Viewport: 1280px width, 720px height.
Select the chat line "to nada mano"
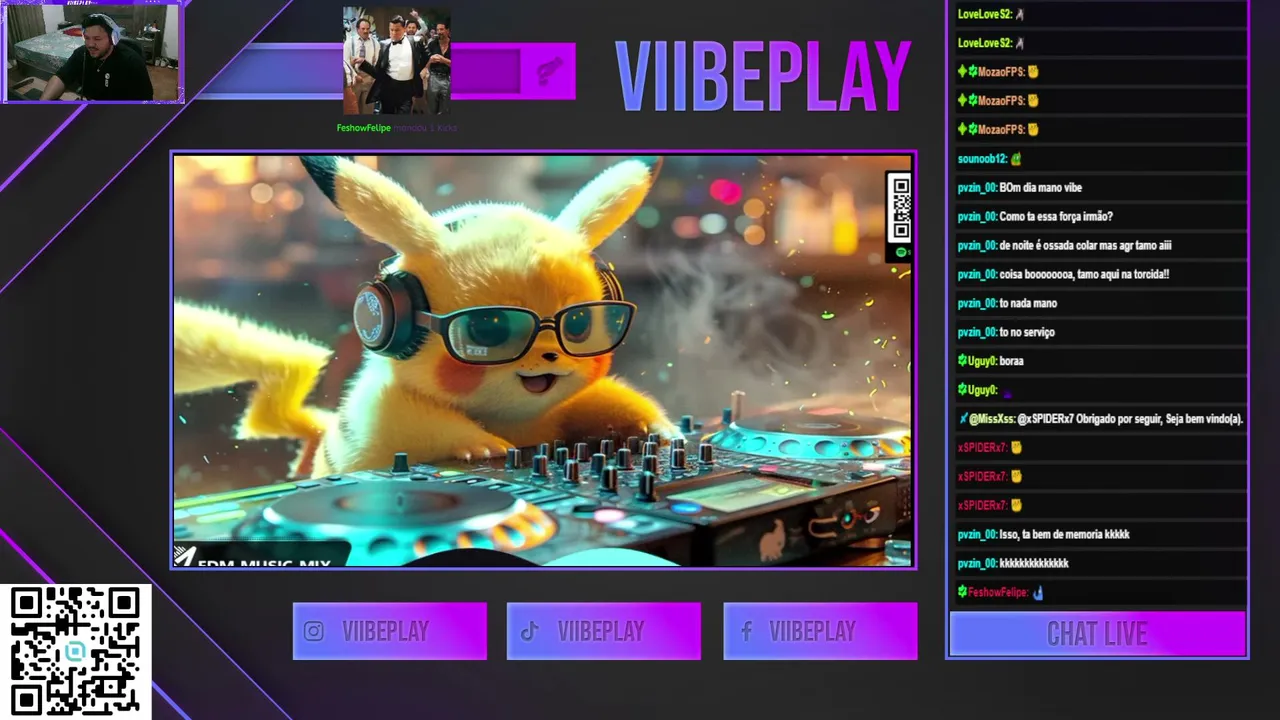1028,304
